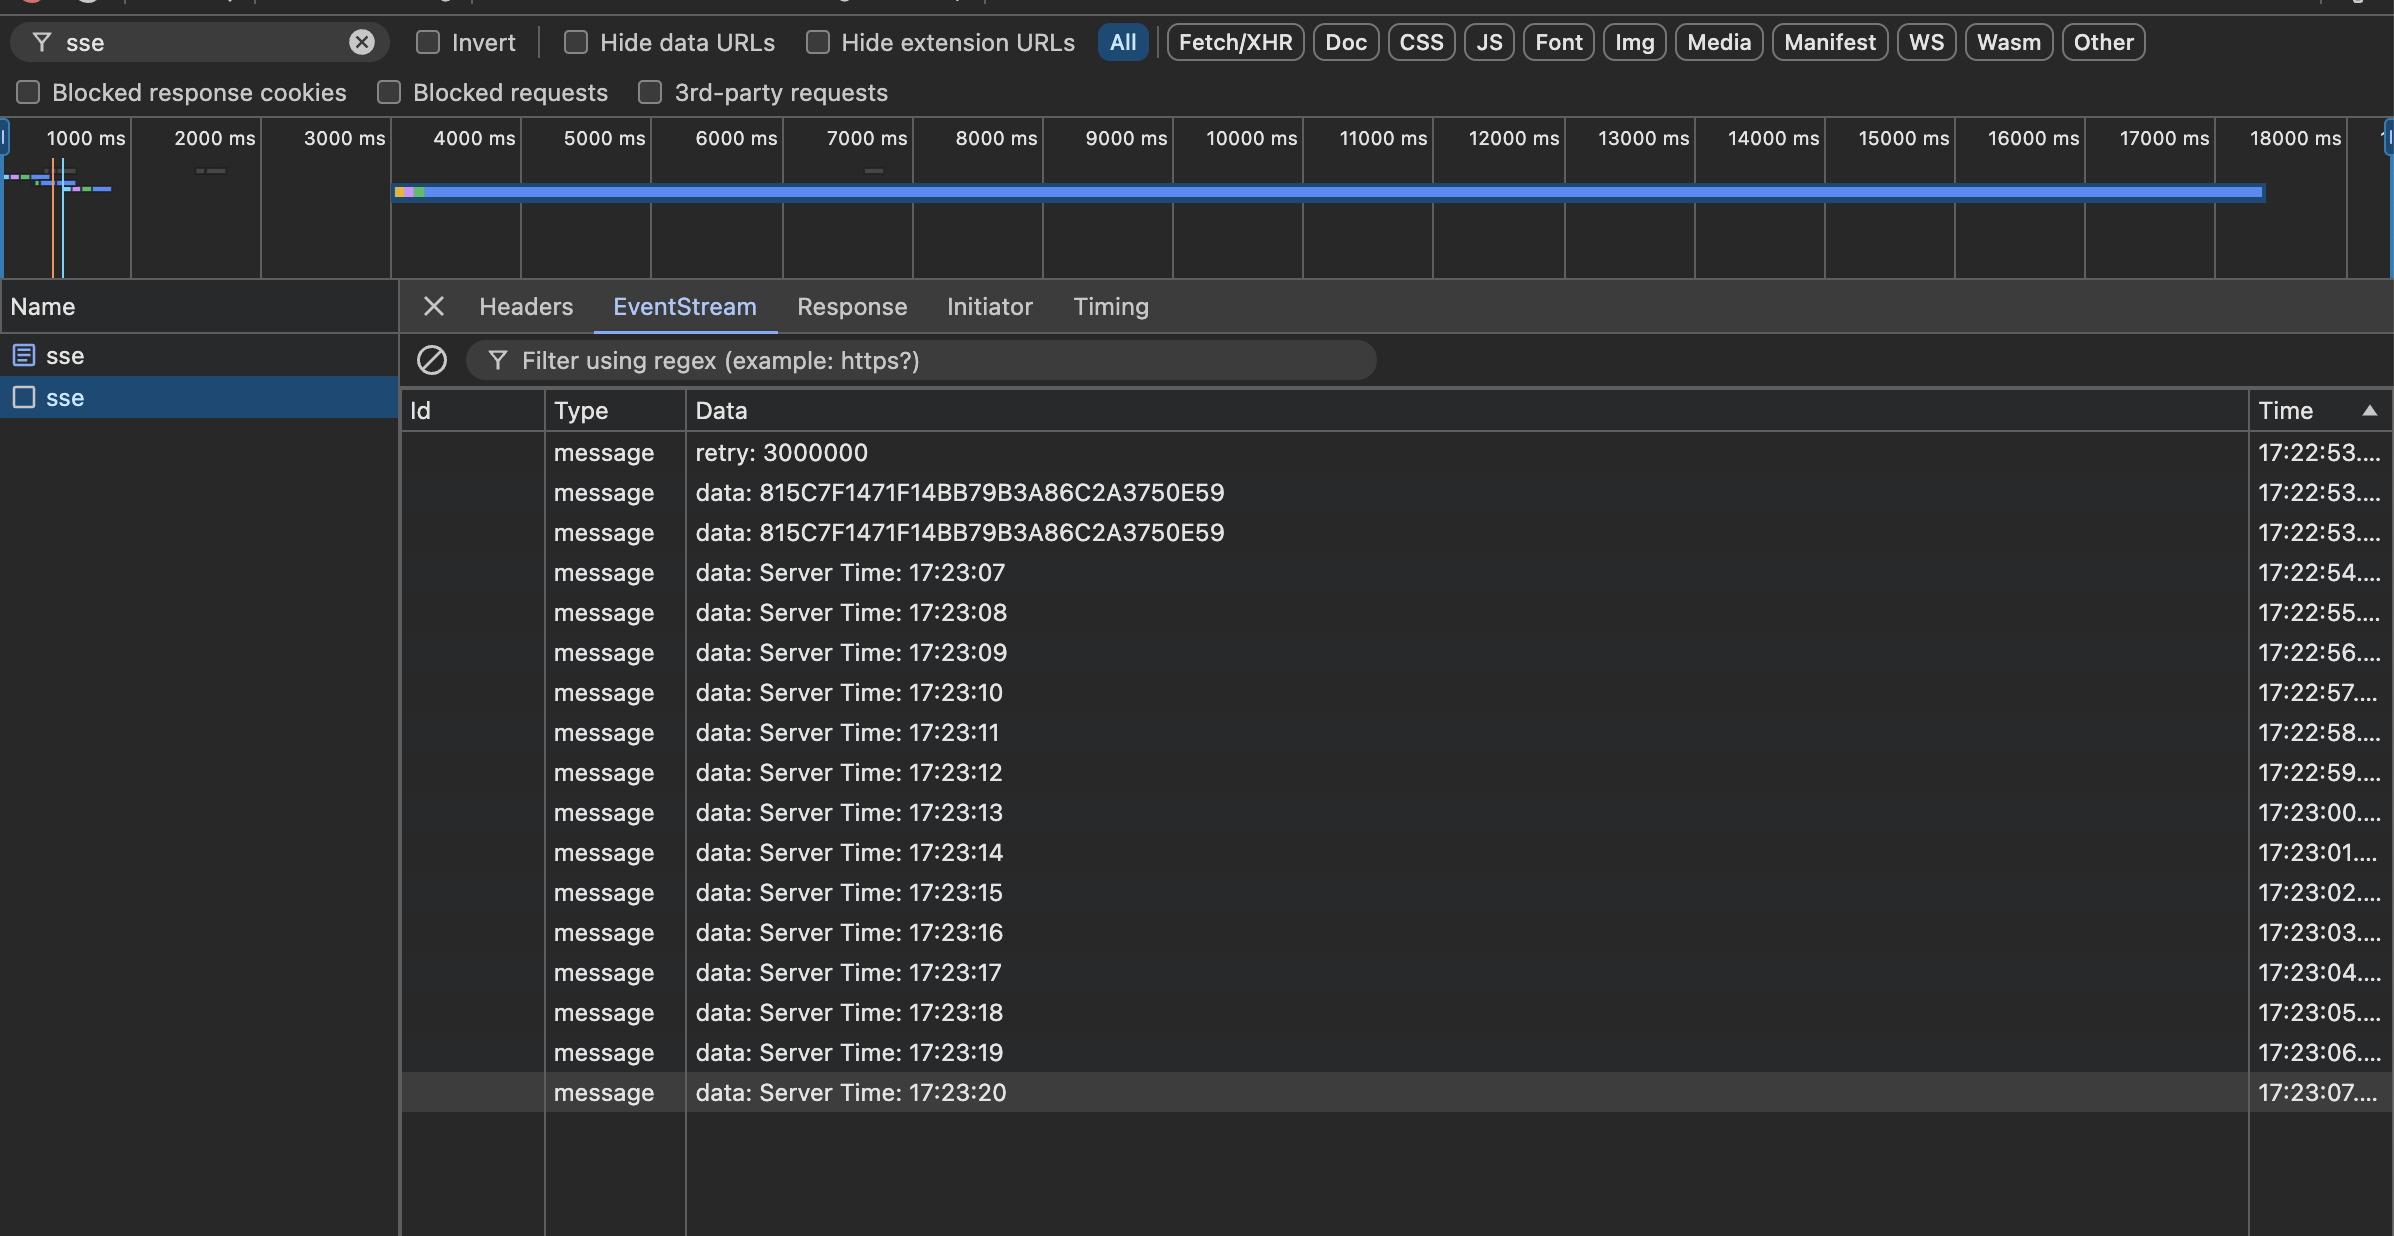Close the request details pane
Viewport: 2394px width, 1236px height.
point(433,306)
